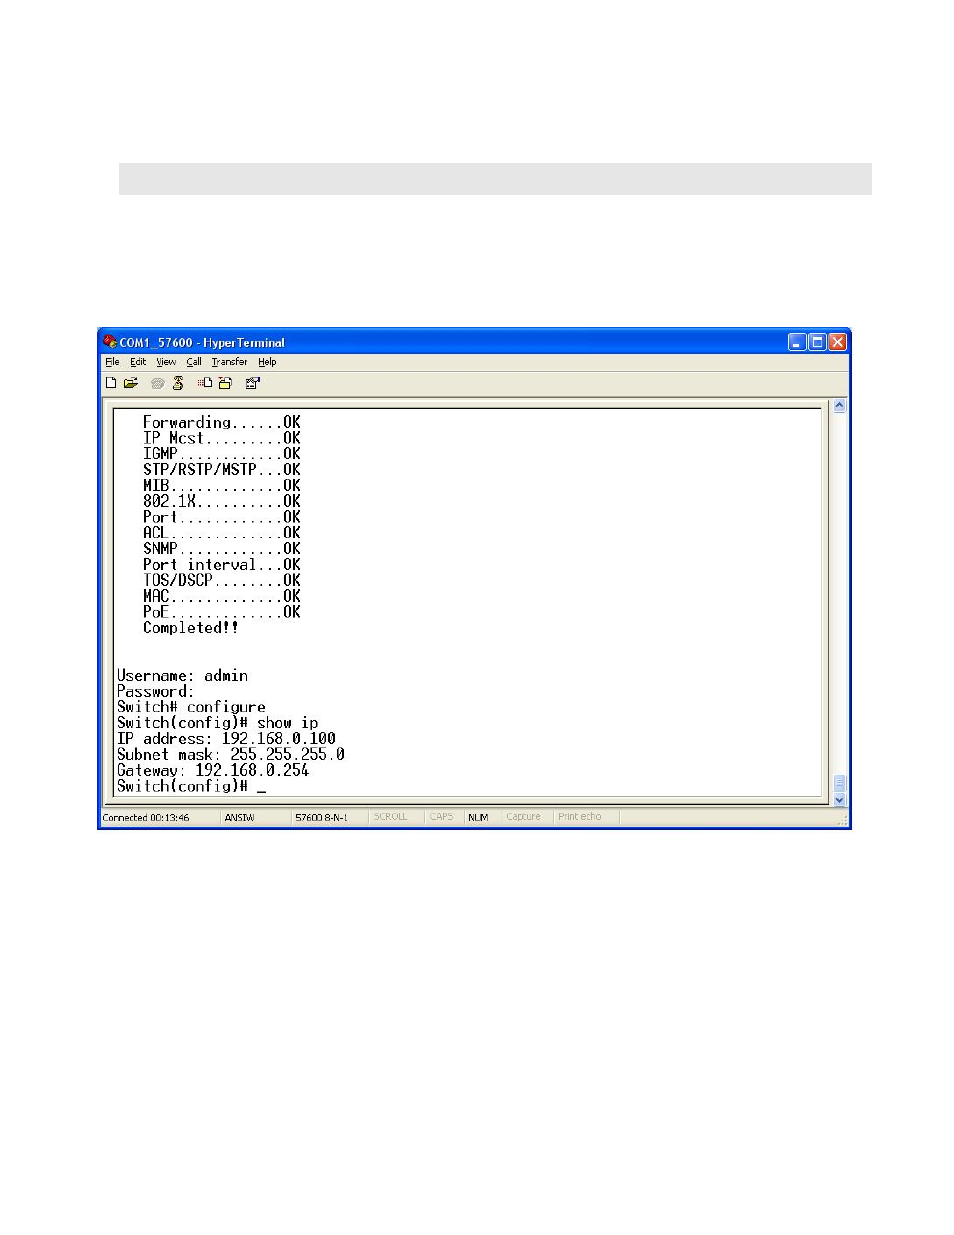This screenshot has height=1235, width=954.
Task: Click the Open folder toolbar icon
Action: click(x=131, y=383)
